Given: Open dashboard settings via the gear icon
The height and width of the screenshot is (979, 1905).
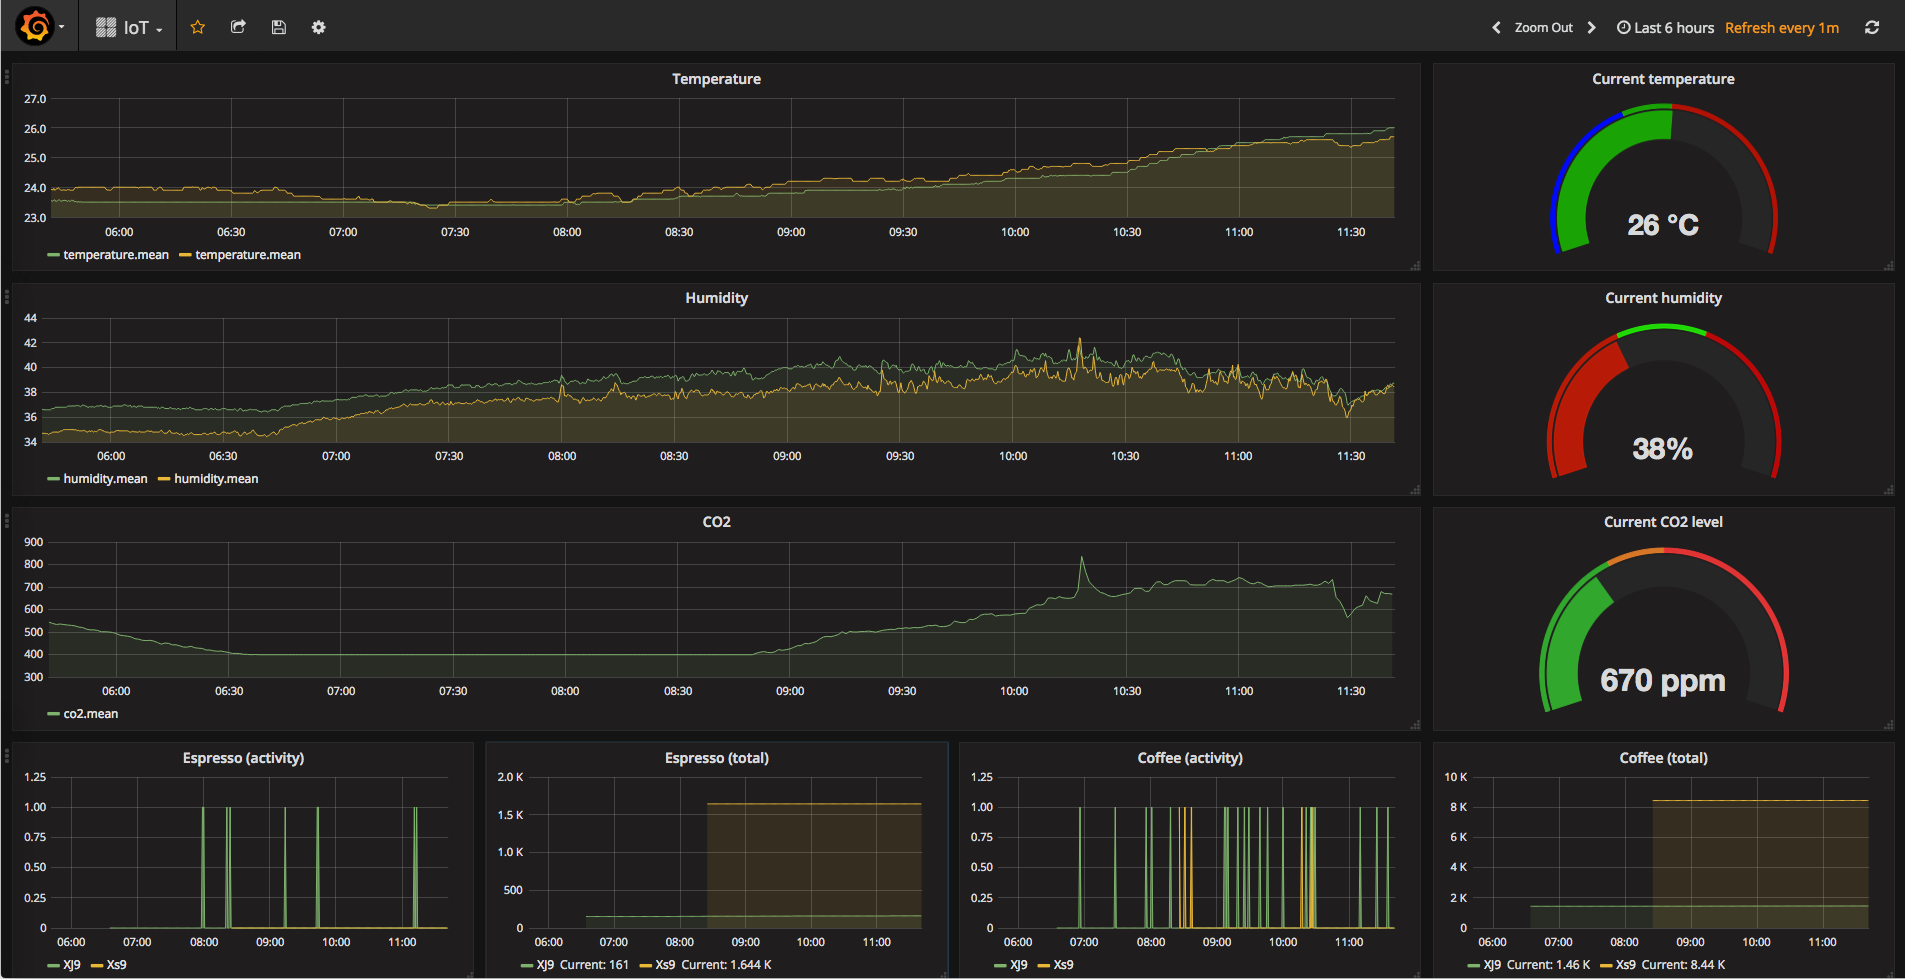Looking at the screenshot, I should pyautogui.click(x=318, y=27).
